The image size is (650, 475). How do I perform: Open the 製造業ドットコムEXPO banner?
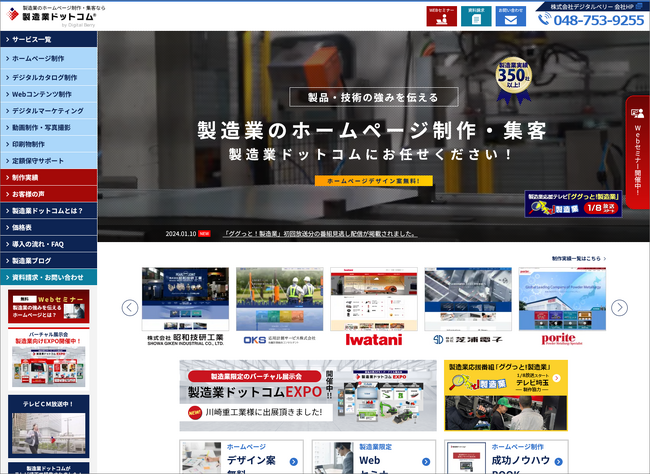coord(308,395)
